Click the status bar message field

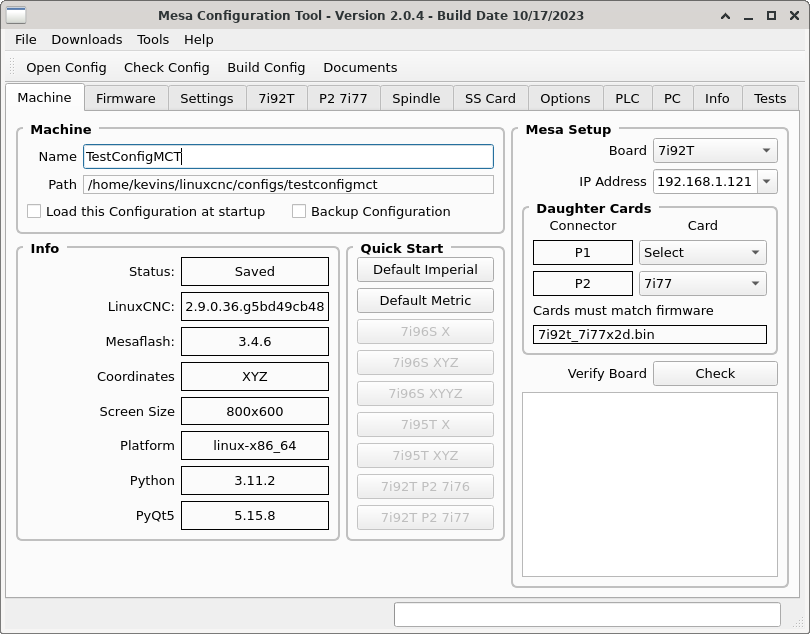[x=587, y=614]
